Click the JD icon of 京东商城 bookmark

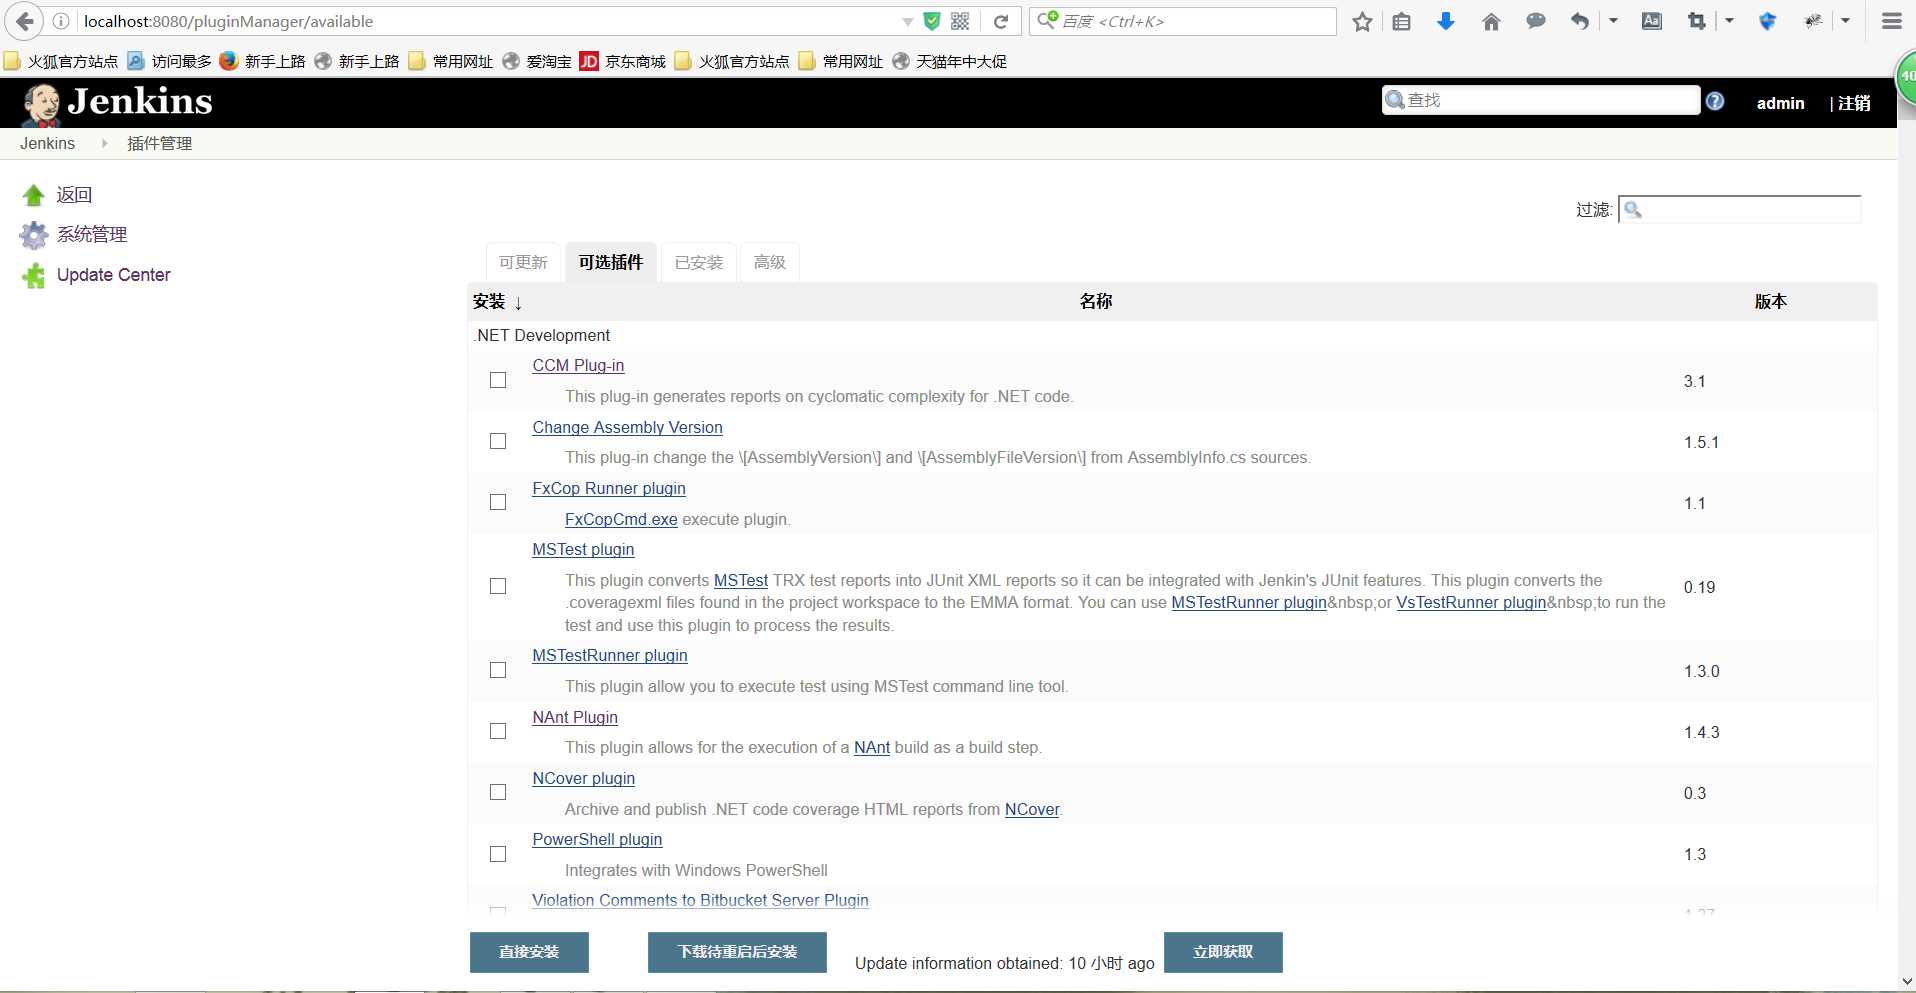589,61
